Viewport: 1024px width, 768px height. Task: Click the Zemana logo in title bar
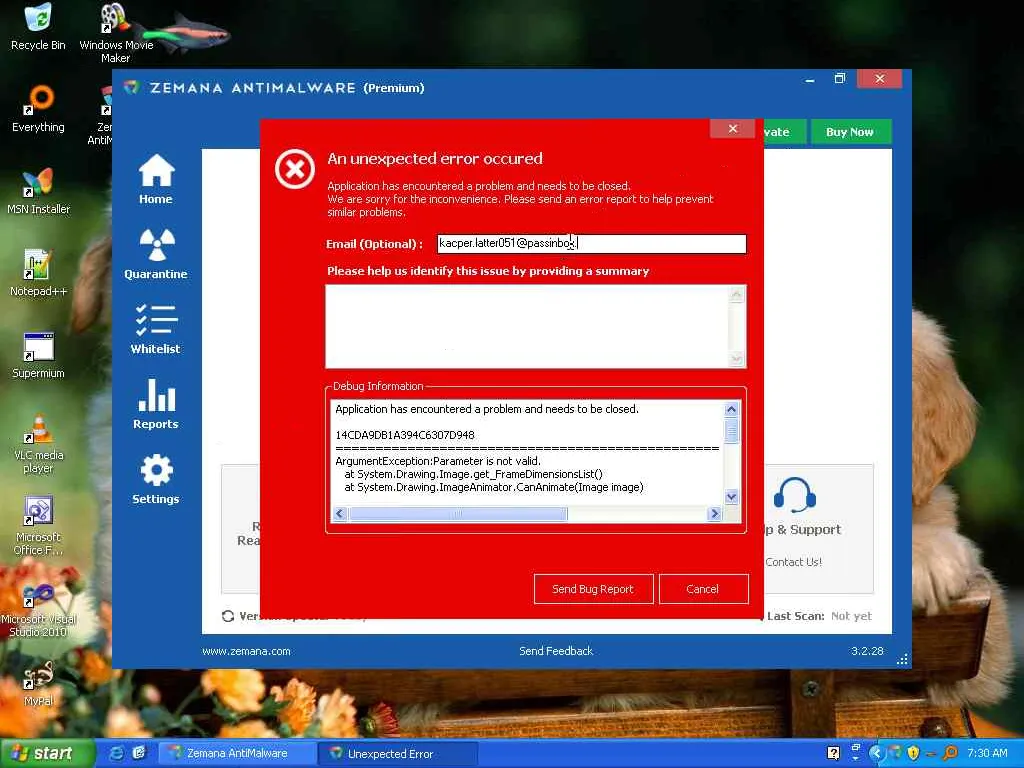point(132,88)
